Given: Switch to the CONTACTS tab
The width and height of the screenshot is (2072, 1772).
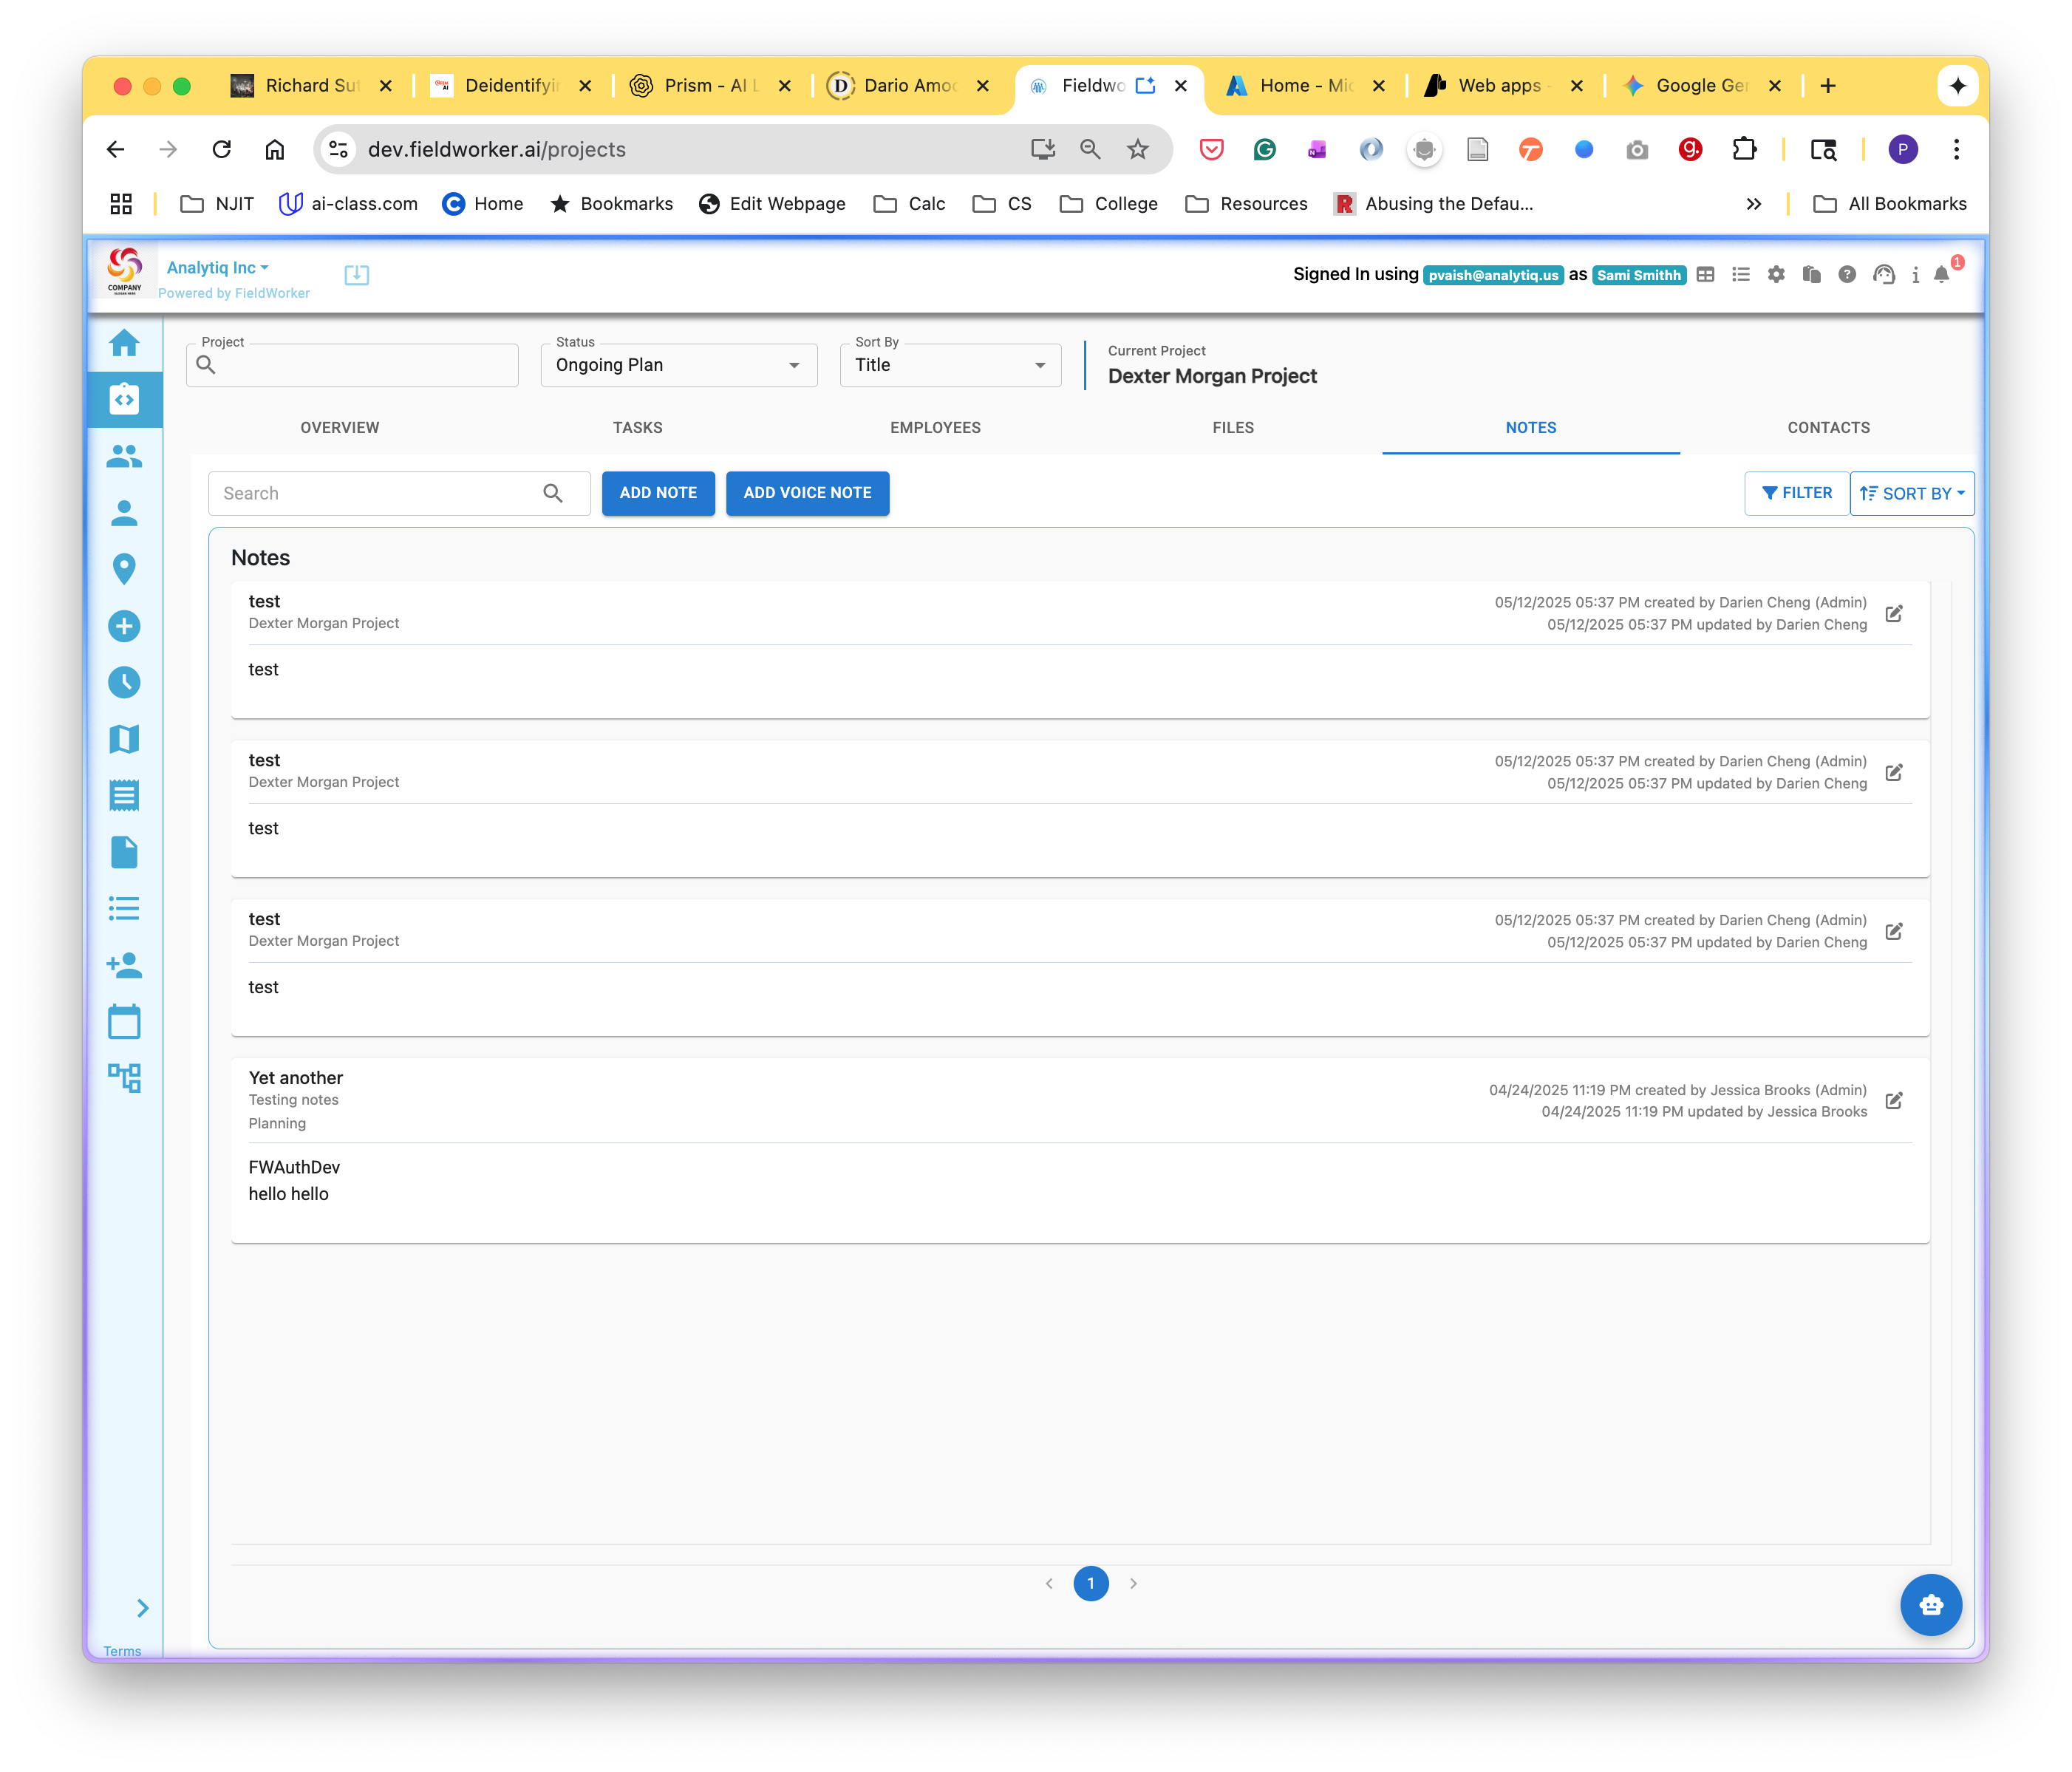Looking at the screenshot, I should (1828, 427).
